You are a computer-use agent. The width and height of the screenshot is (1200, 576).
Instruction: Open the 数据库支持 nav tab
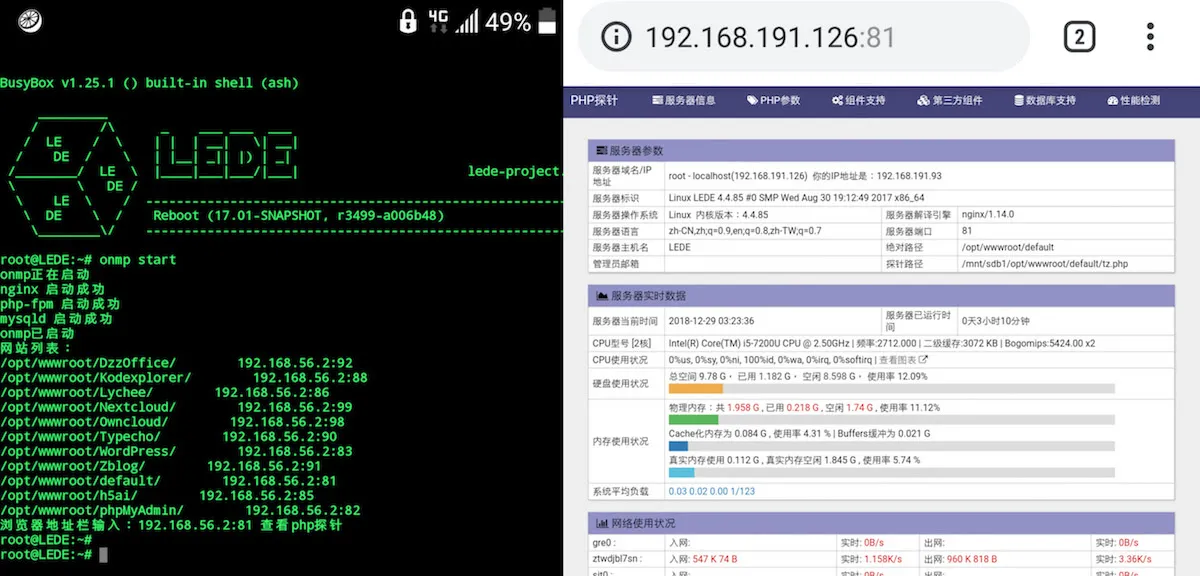(x=1045, y=101)
